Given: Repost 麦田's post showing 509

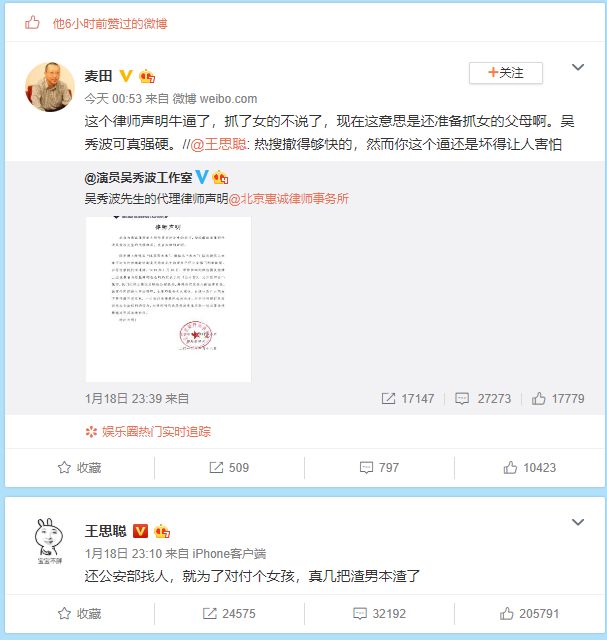Looking at the screenshot, I should click(229, 467).
